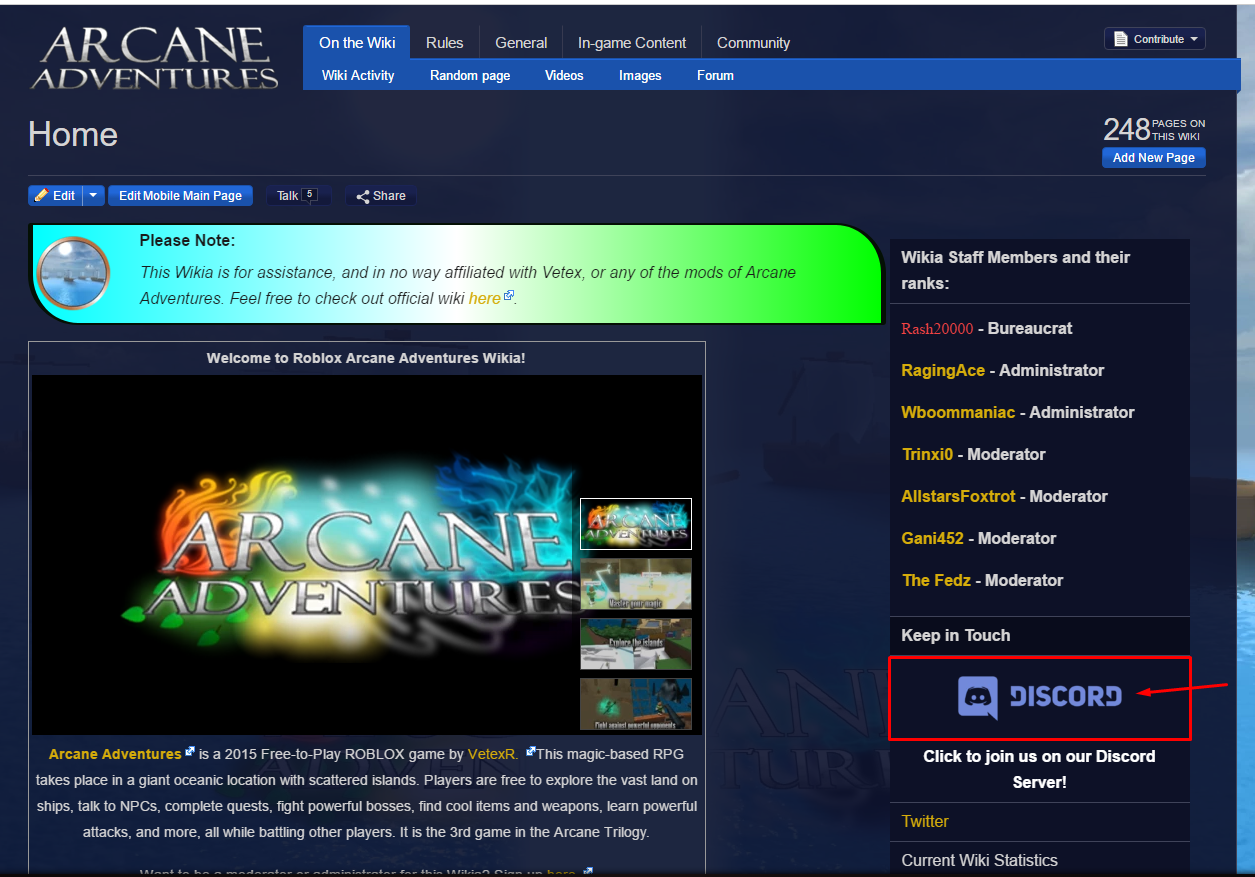1255x877 pixels.
Task: Click the round ocean notice icon
Action: [x=73, y=273]
